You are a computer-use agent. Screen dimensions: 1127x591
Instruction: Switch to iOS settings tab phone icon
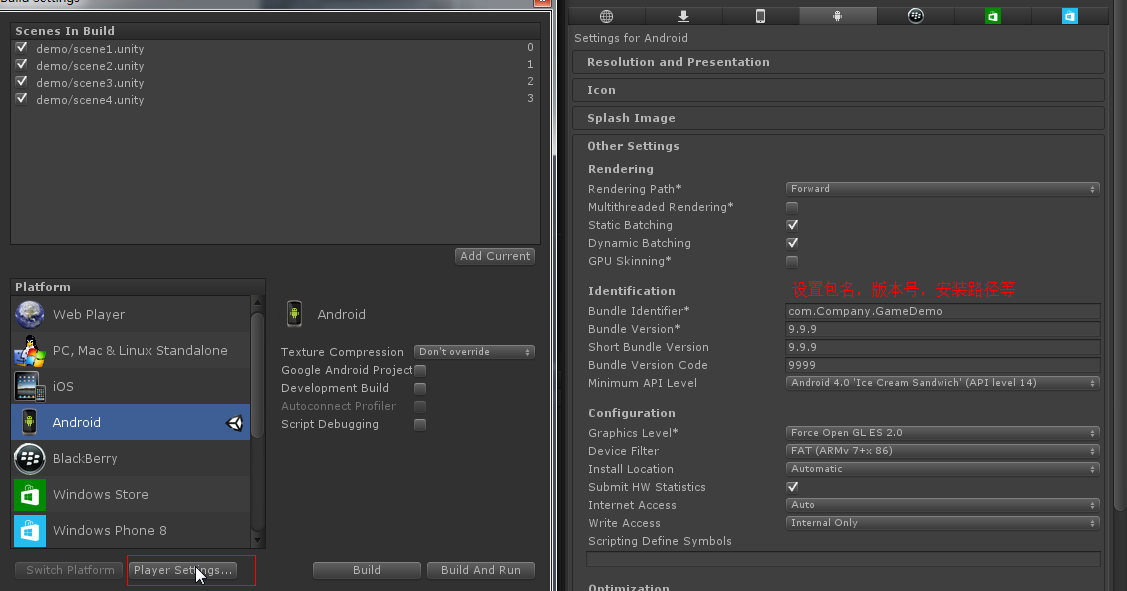[x=760, y=16]
